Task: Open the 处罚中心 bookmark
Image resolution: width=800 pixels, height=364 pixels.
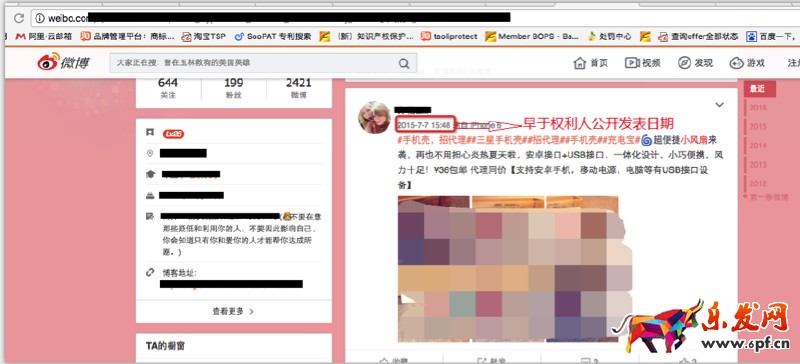Action: (x=609, y=36)
